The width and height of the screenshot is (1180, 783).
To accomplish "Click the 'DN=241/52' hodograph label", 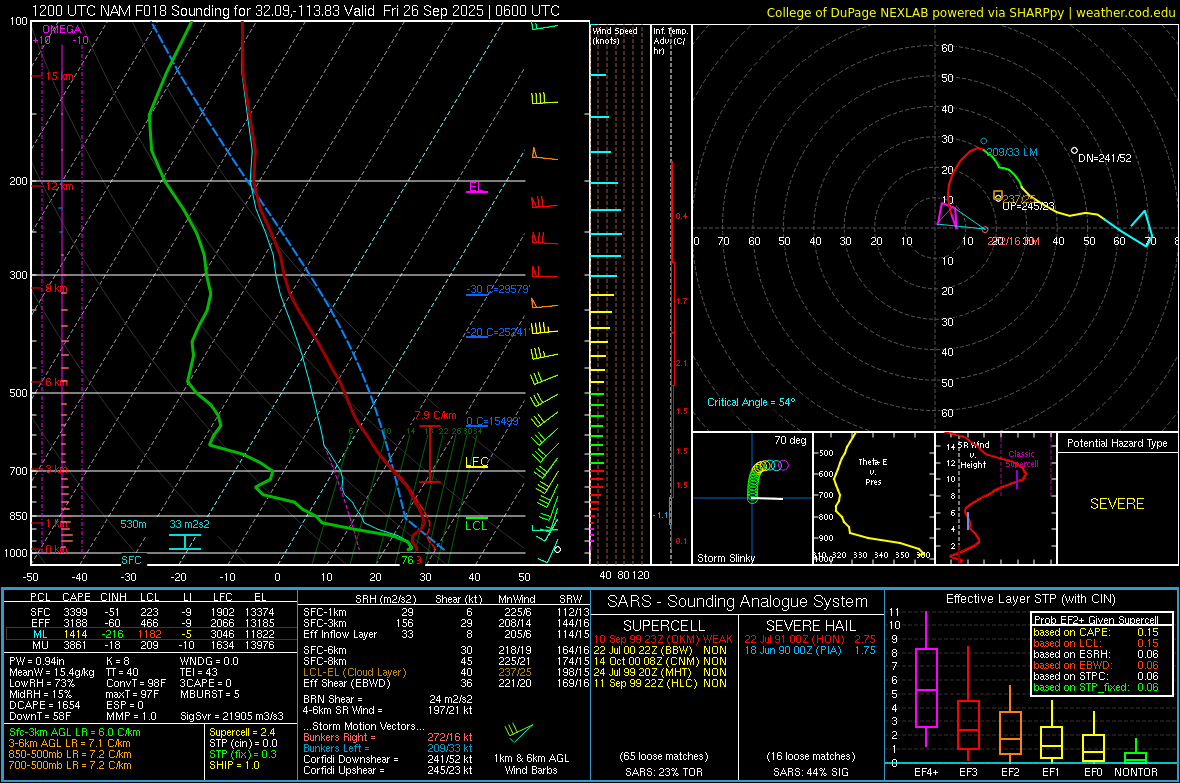I will click(1105, 158).
